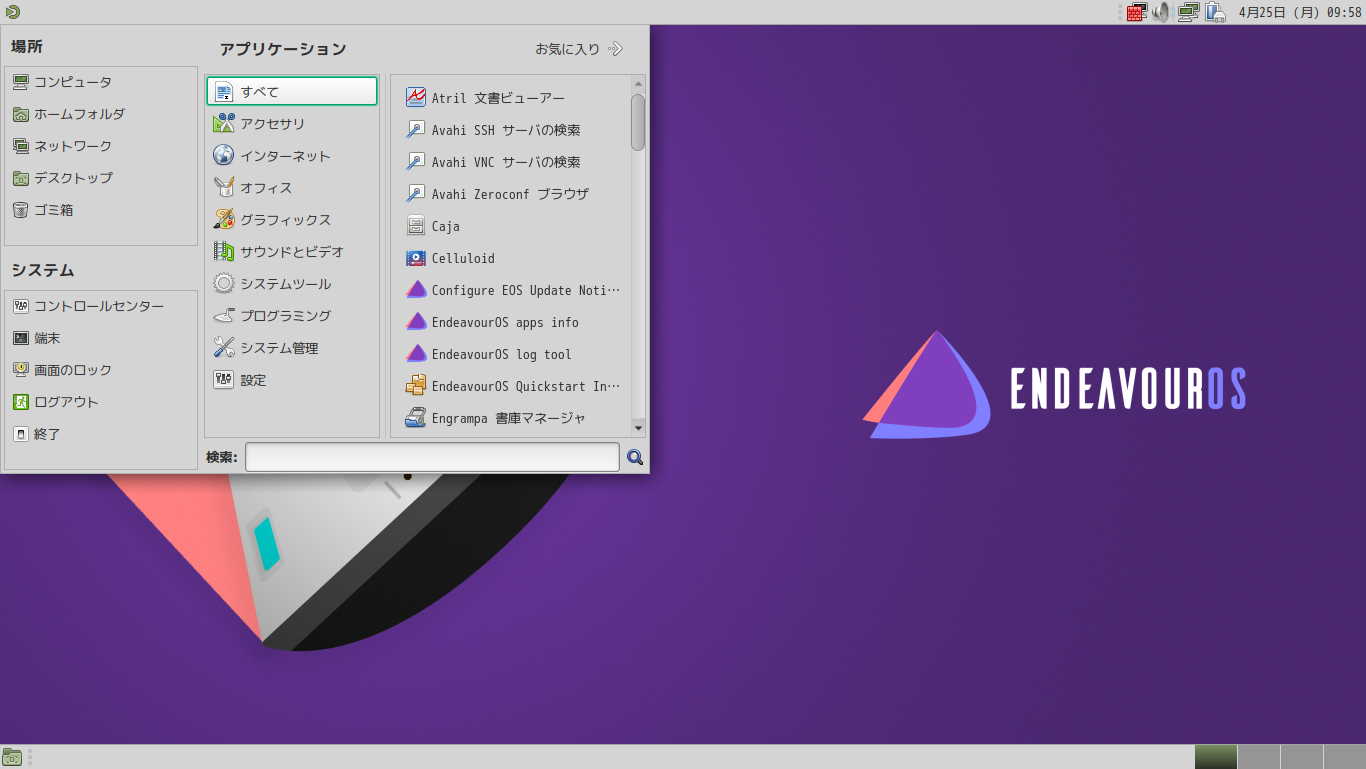The image size is (1366, 769).
Task: Launch Avahi SSH サーバの検索
Action: click(x=512, y=130)
